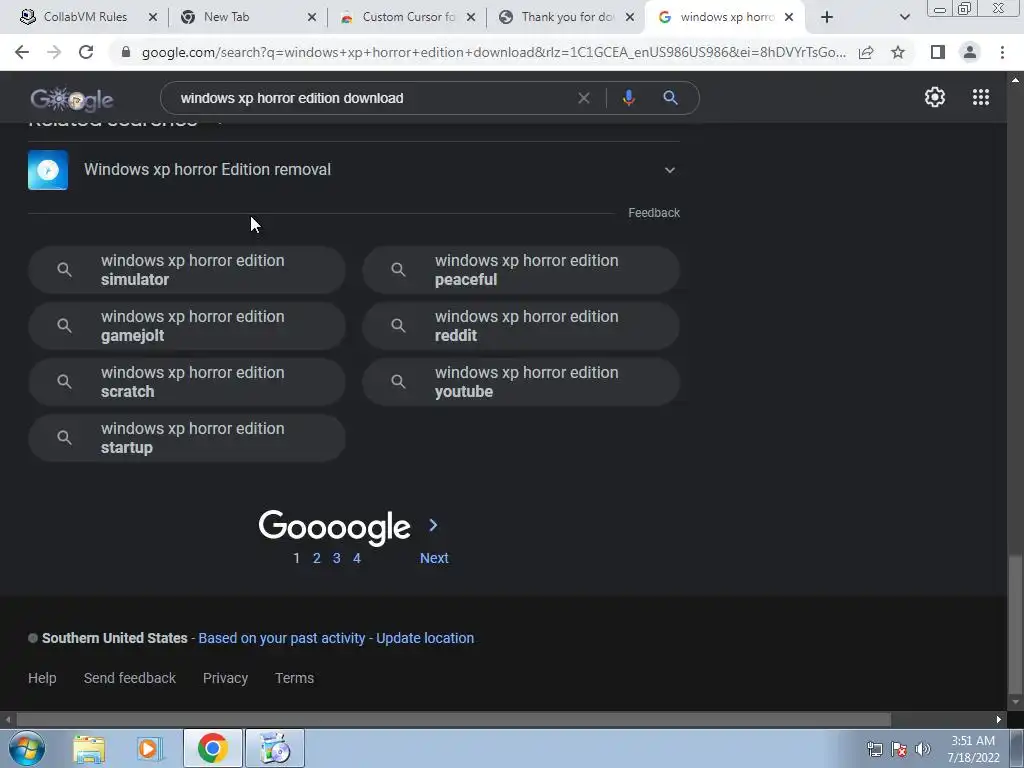
Task: Click the disc installer taskbar icon
Action: (x=275, y=748)
